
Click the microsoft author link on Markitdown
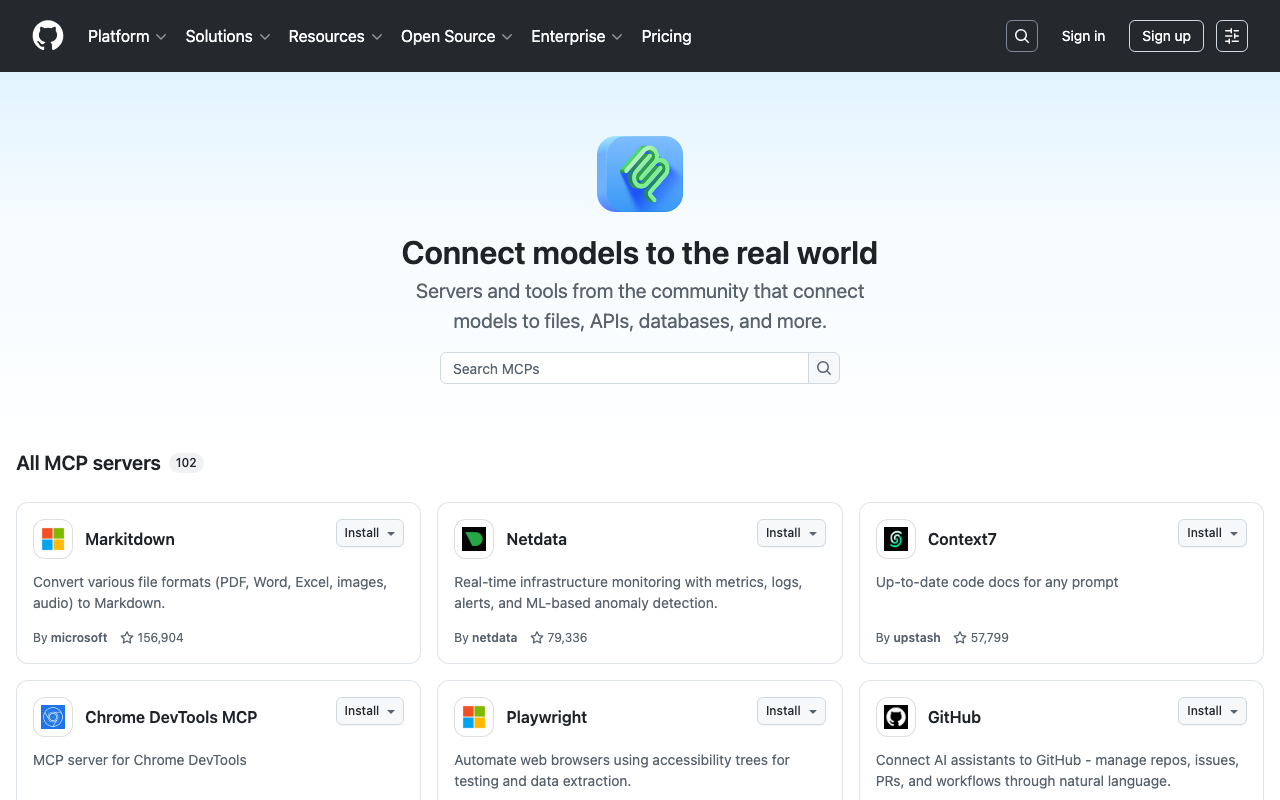click(x=79, y=638)
